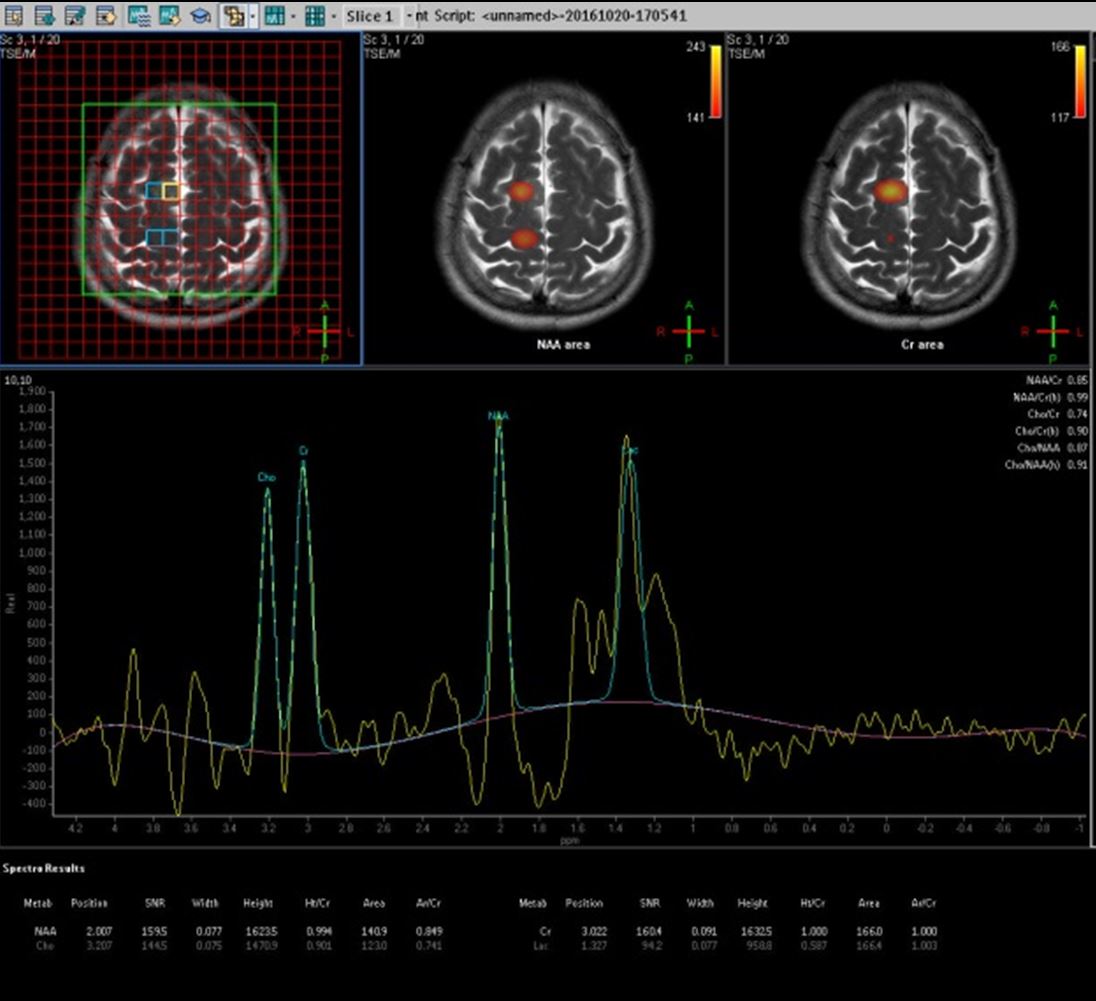The height and width of the screenshot is (1001, 1096).
Task: Select the NAA row in Spectra Results
Action: pos(238,931)
